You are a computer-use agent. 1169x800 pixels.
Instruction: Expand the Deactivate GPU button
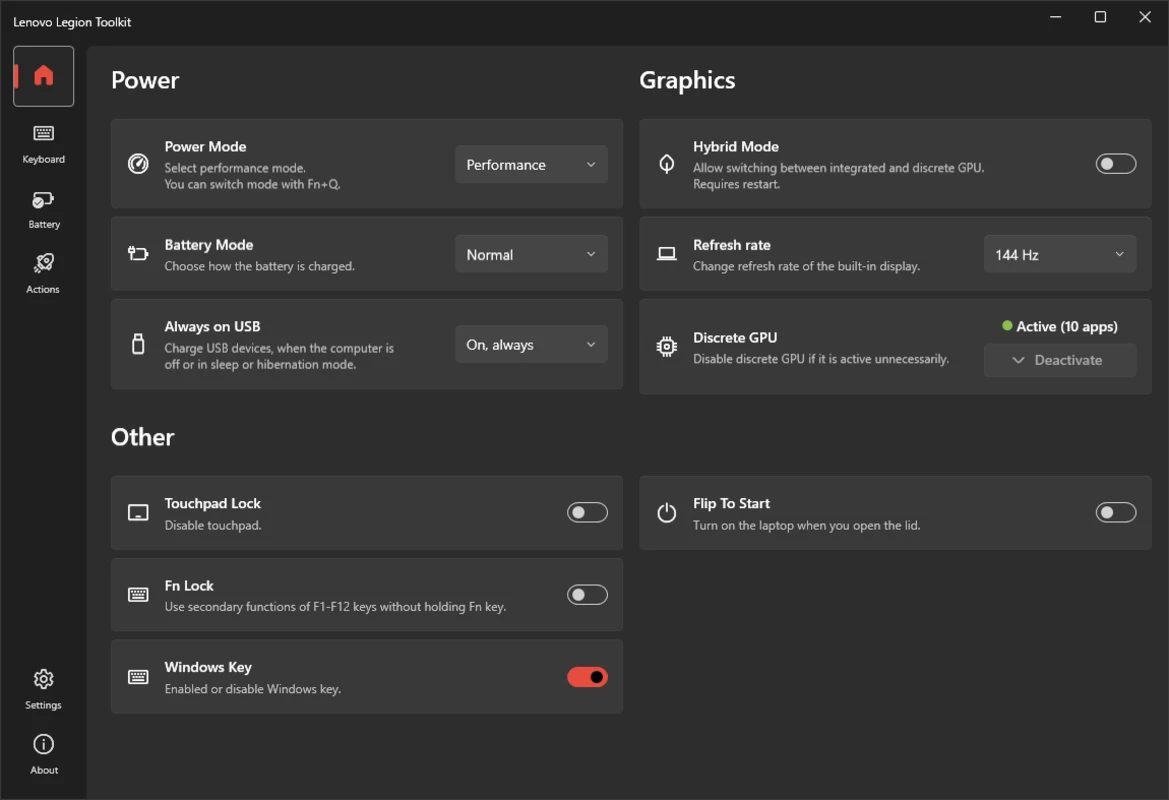[x=1059, y=360]
